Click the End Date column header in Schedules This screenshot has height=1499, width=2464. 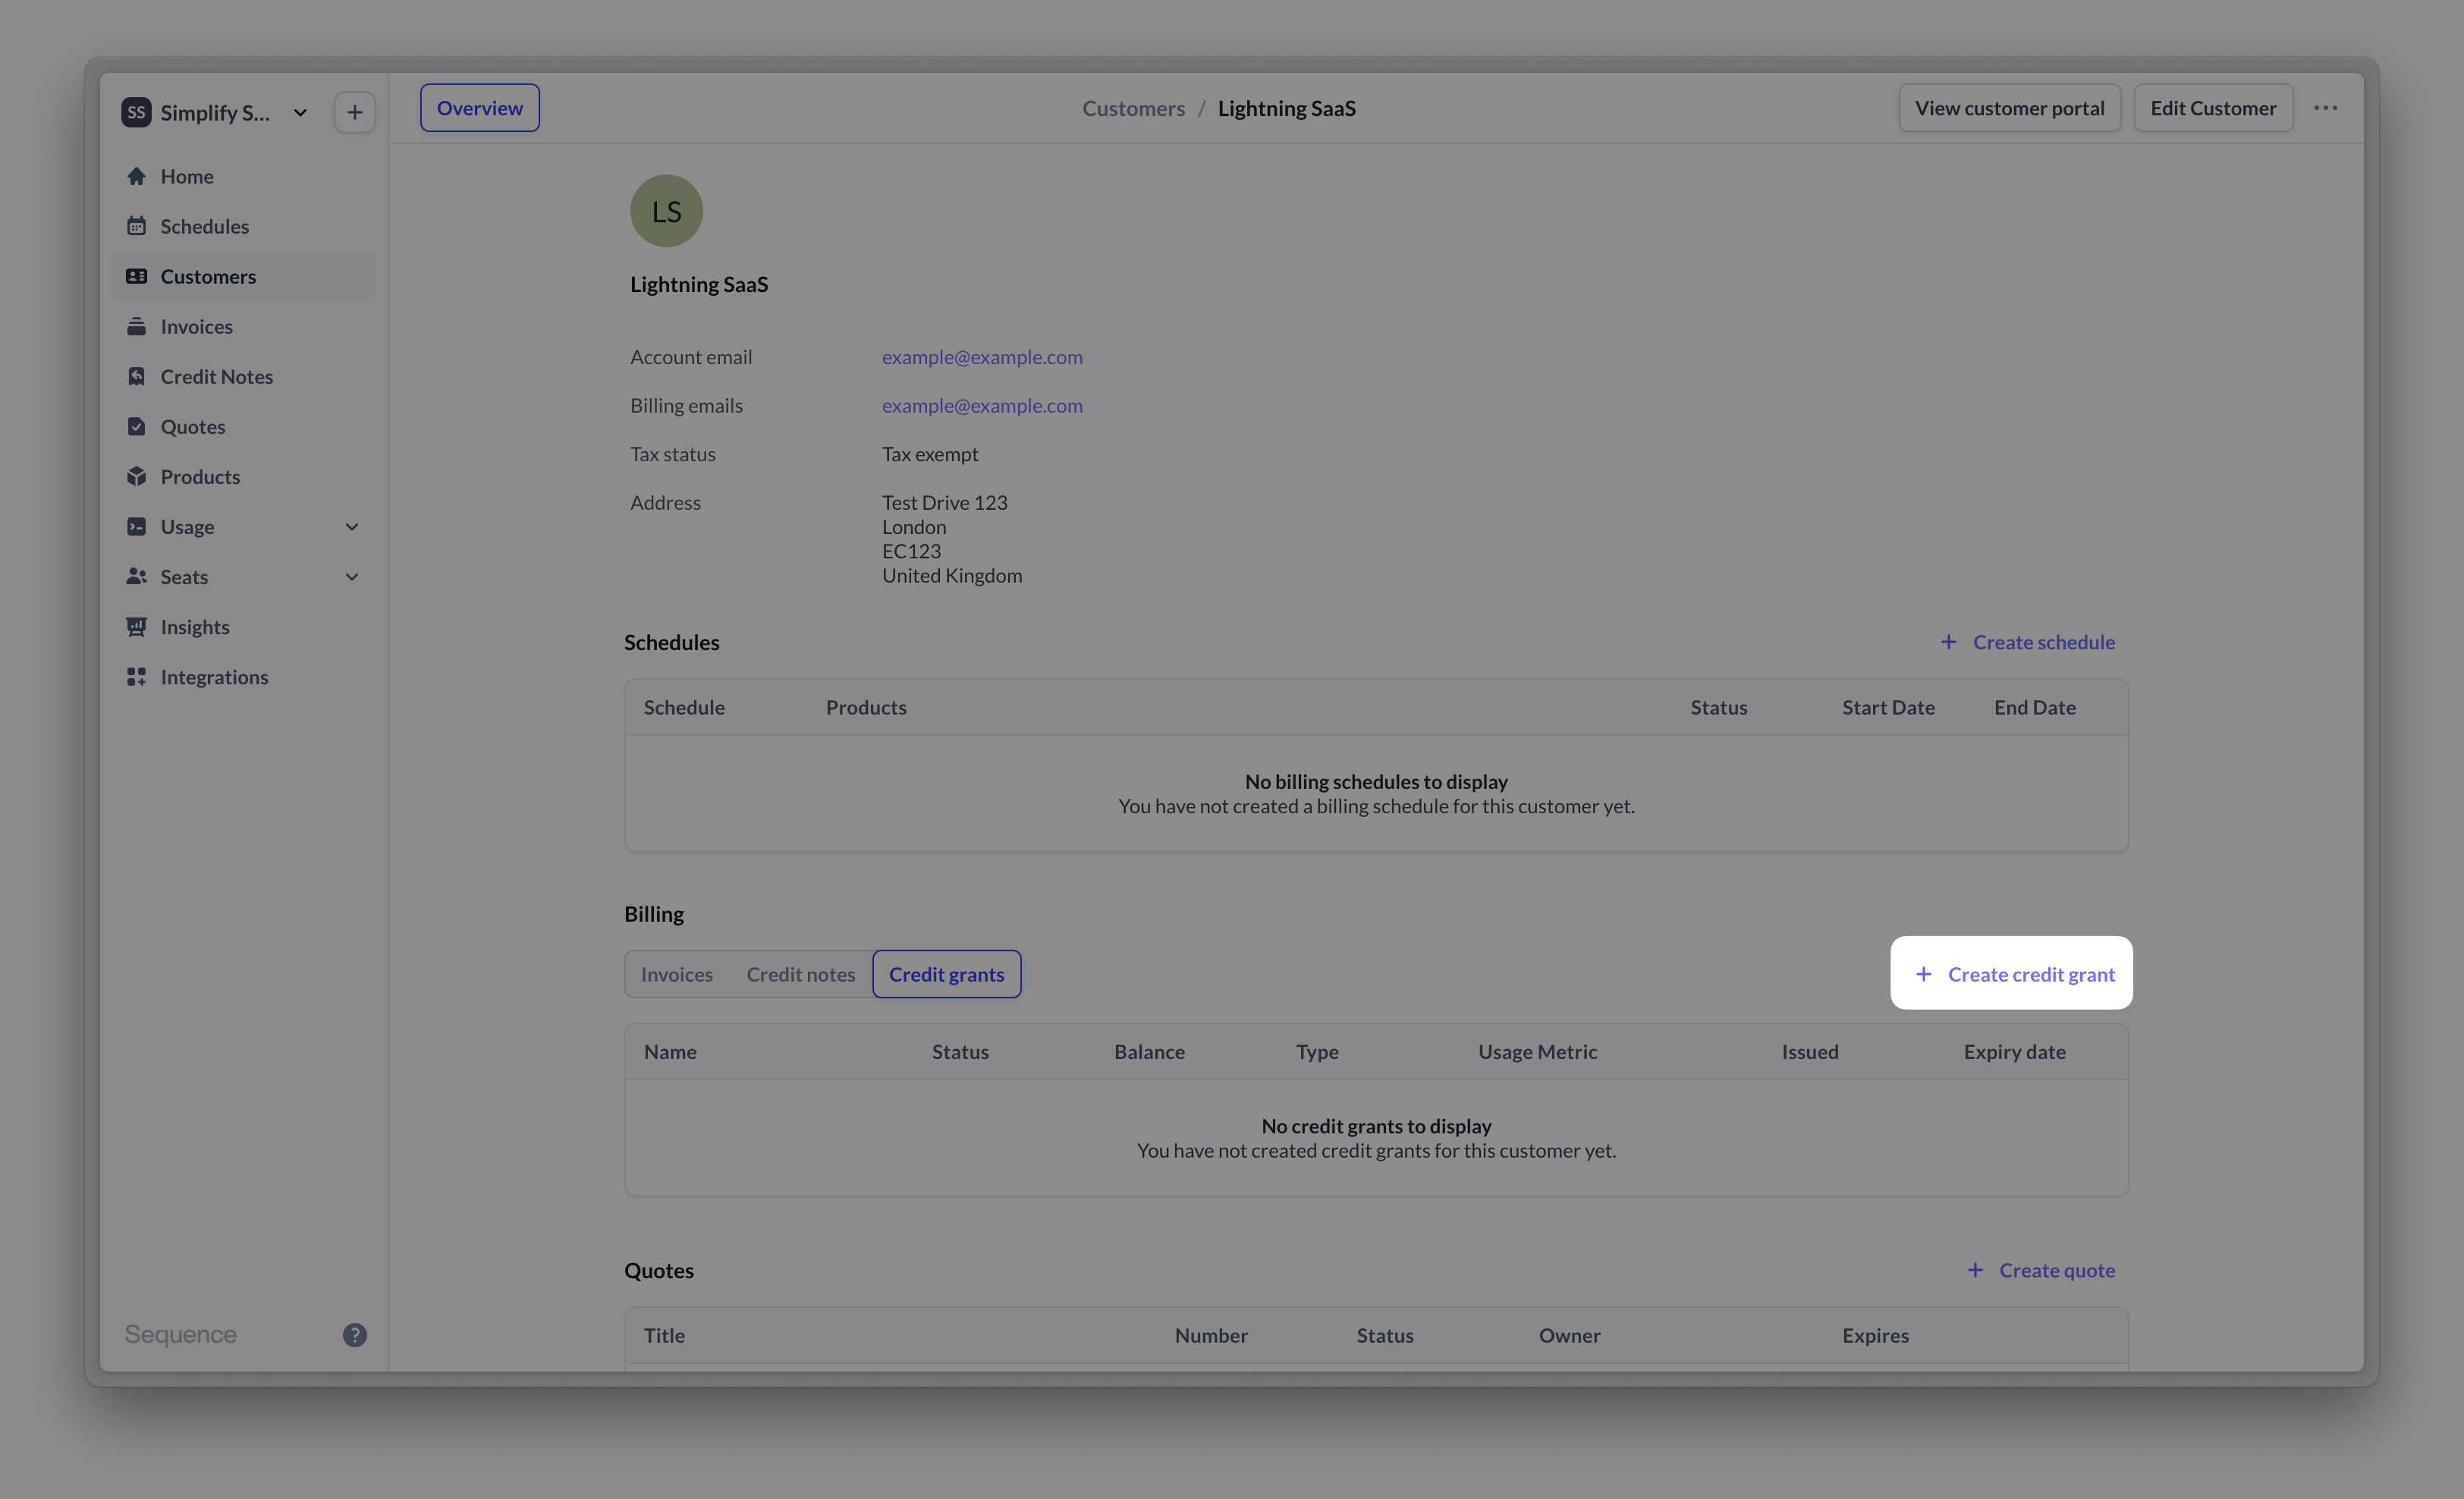(2035, 707)
